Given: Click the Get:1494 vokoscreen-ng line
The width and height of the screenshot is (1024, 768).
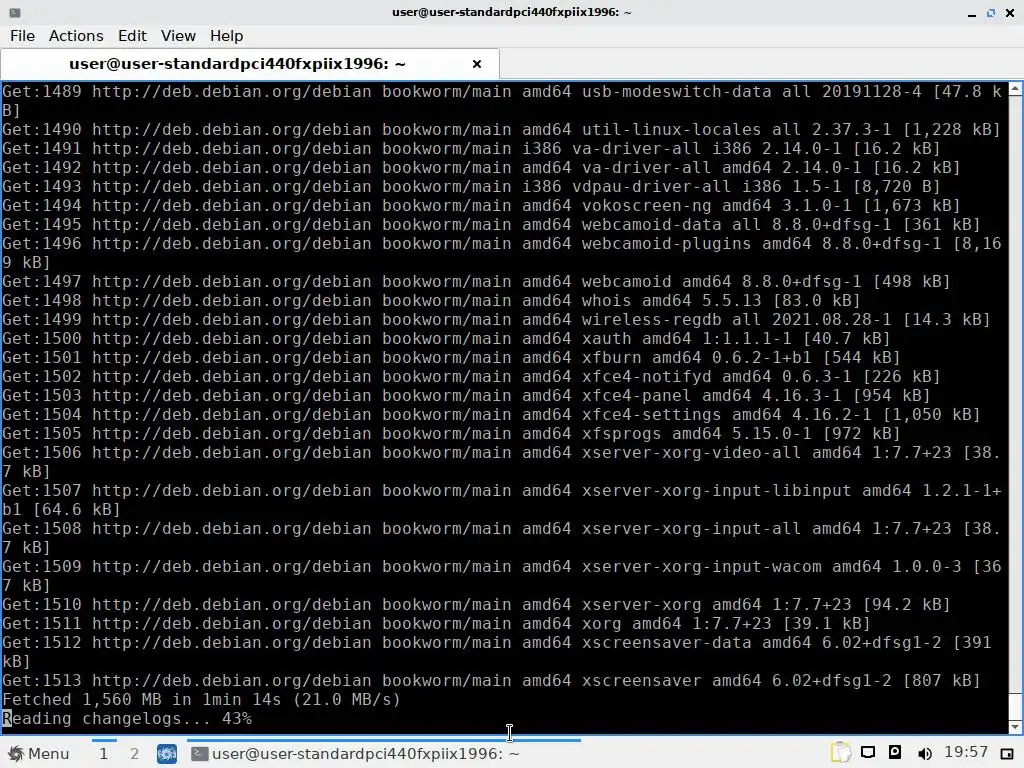Looking at the screenshot, I should (481, 205).
